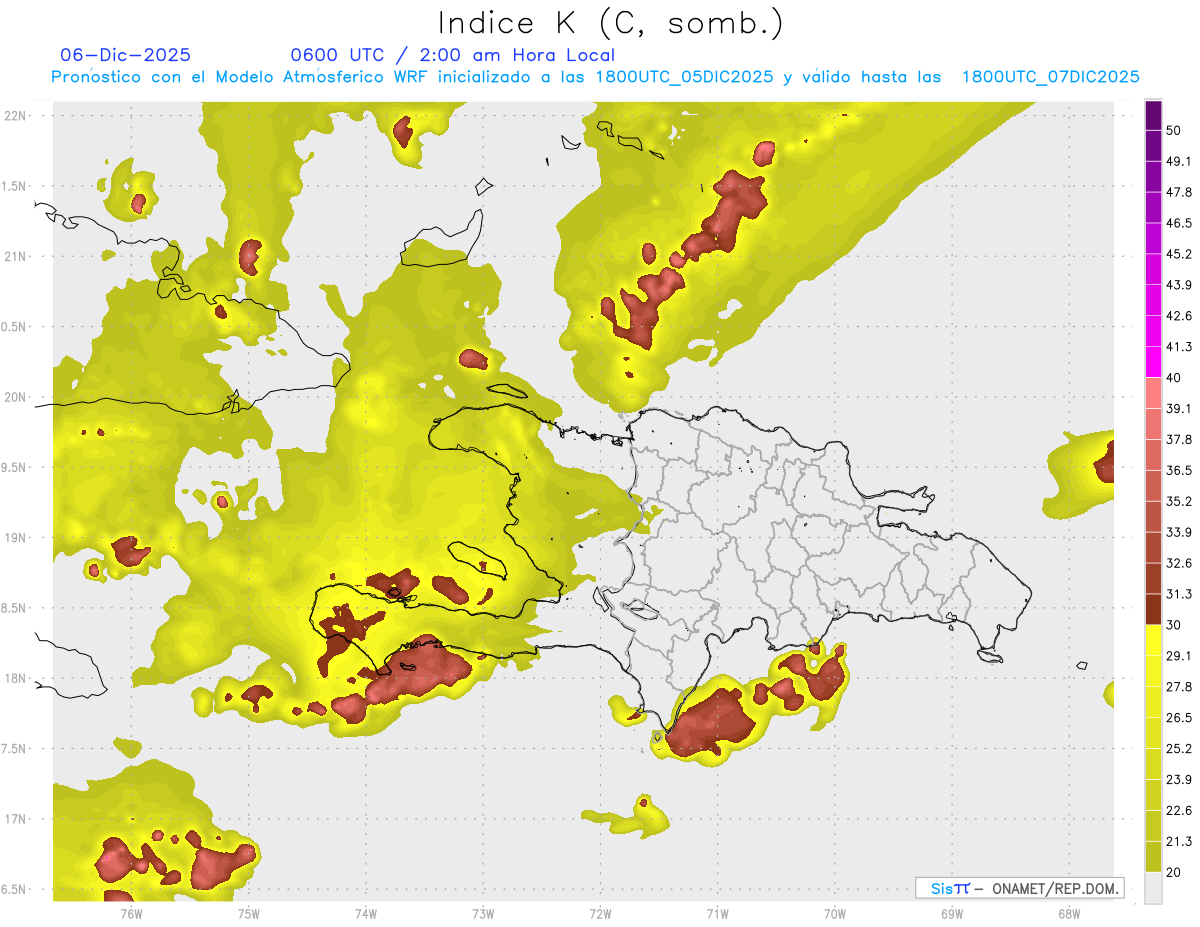Click the "0600 UTC / 2:00 am Hora Local" time label

(452, 55)
